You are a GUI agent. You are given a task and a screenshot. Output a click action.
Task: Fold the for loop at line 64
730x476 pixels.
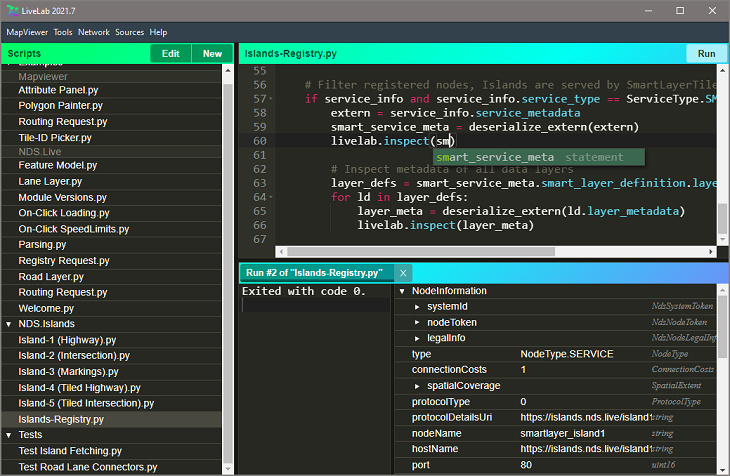(x=271, y=197)
